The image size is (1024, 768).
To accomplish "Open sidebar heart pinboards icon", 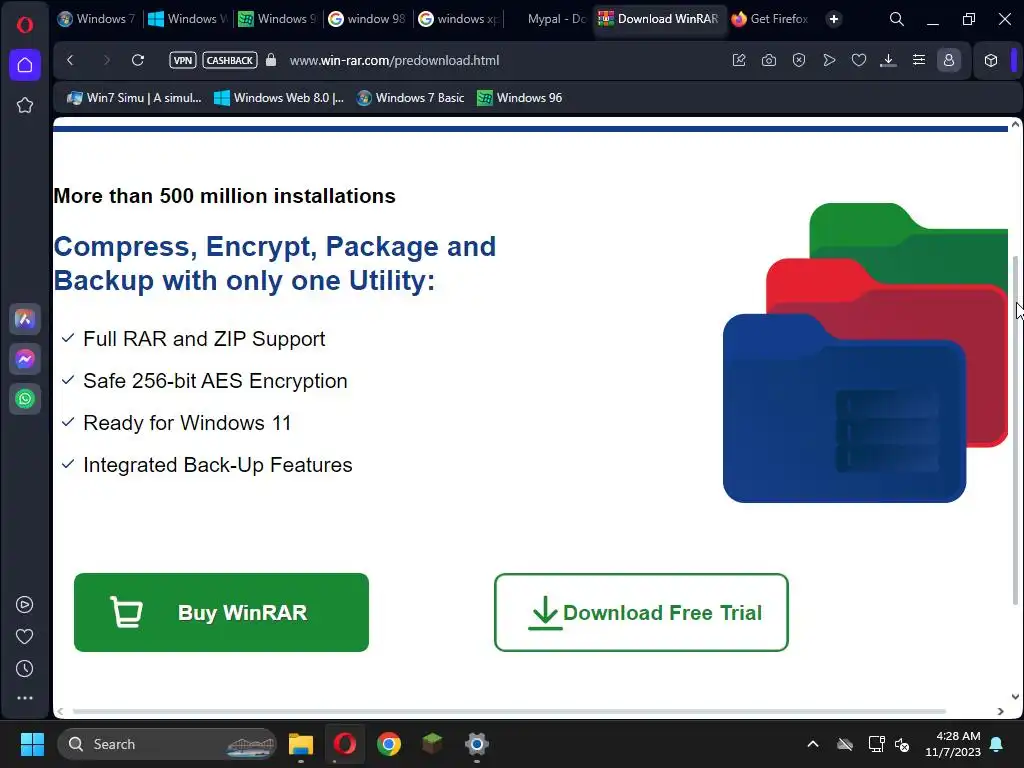I will (24, 636).
